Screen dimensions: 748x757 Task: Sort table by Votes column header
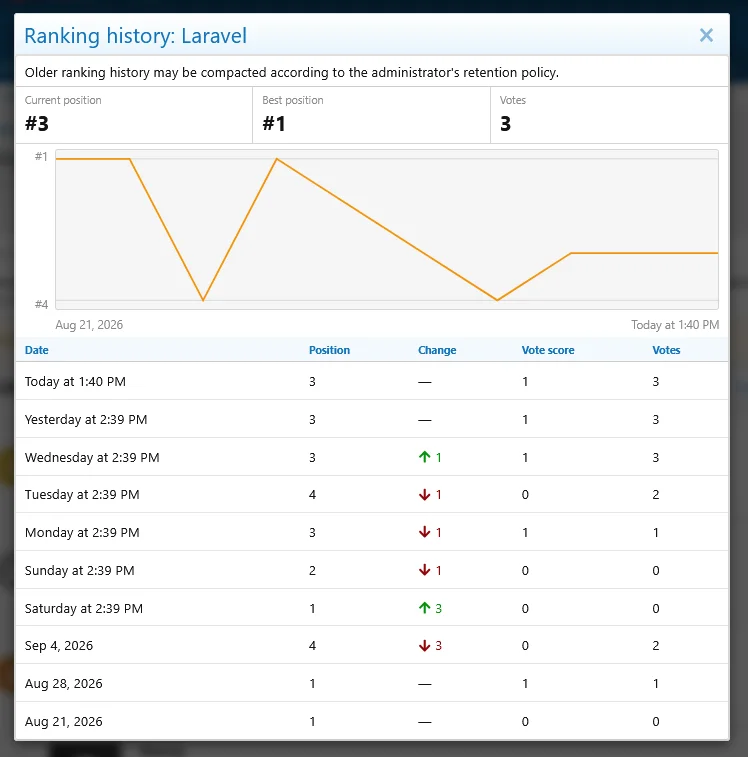pos(666,350)
